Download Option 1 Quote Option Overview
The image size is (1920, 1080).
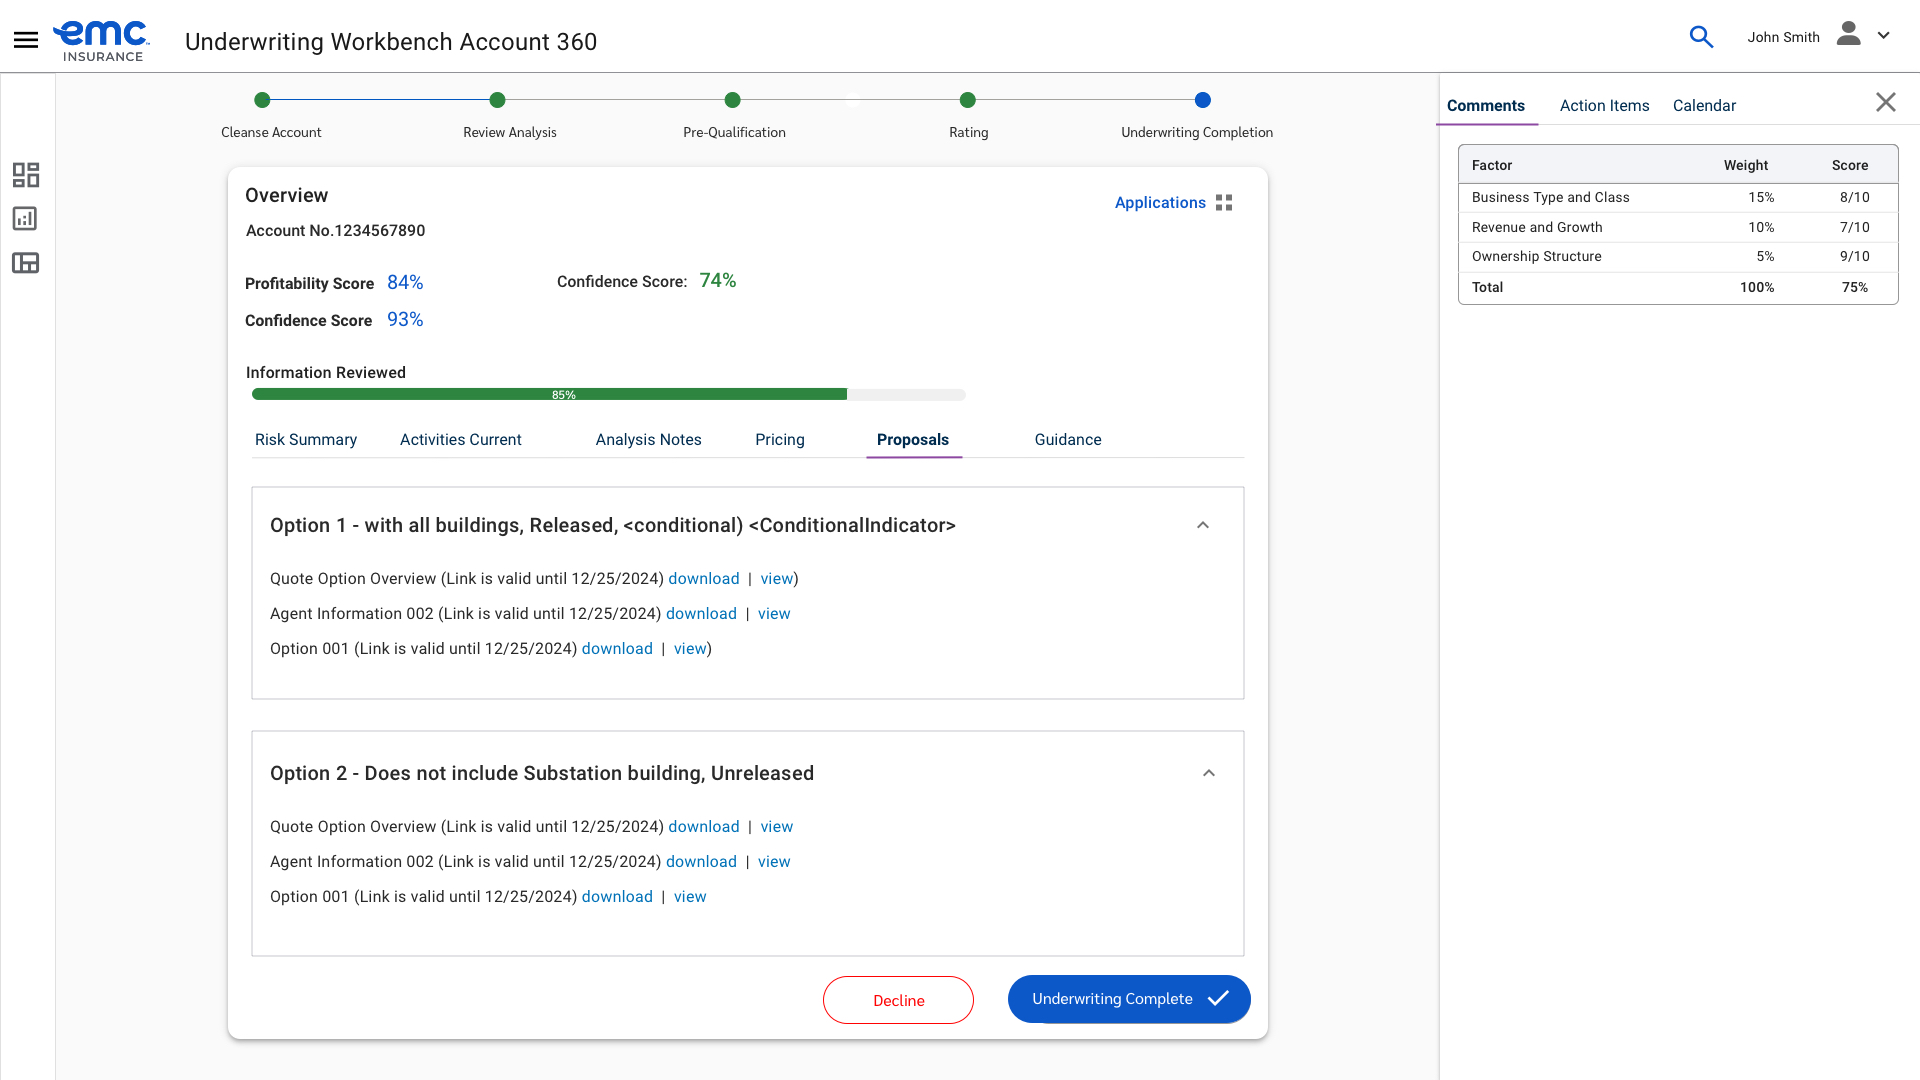tap(704, 579)
